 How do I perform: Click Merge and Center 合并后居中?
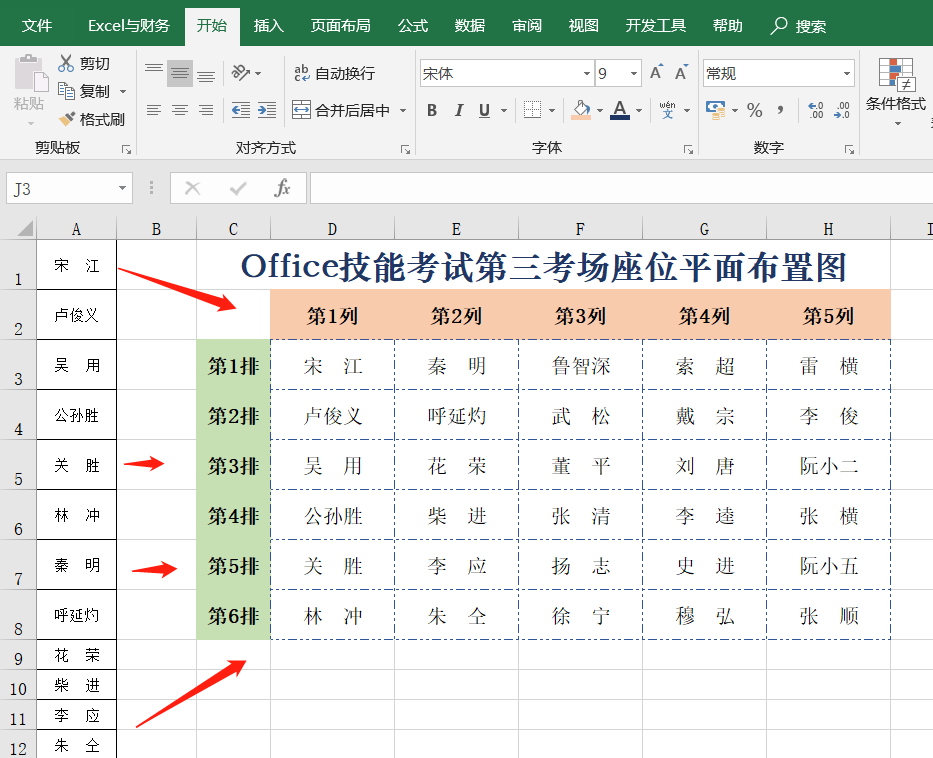coord(341,110)
